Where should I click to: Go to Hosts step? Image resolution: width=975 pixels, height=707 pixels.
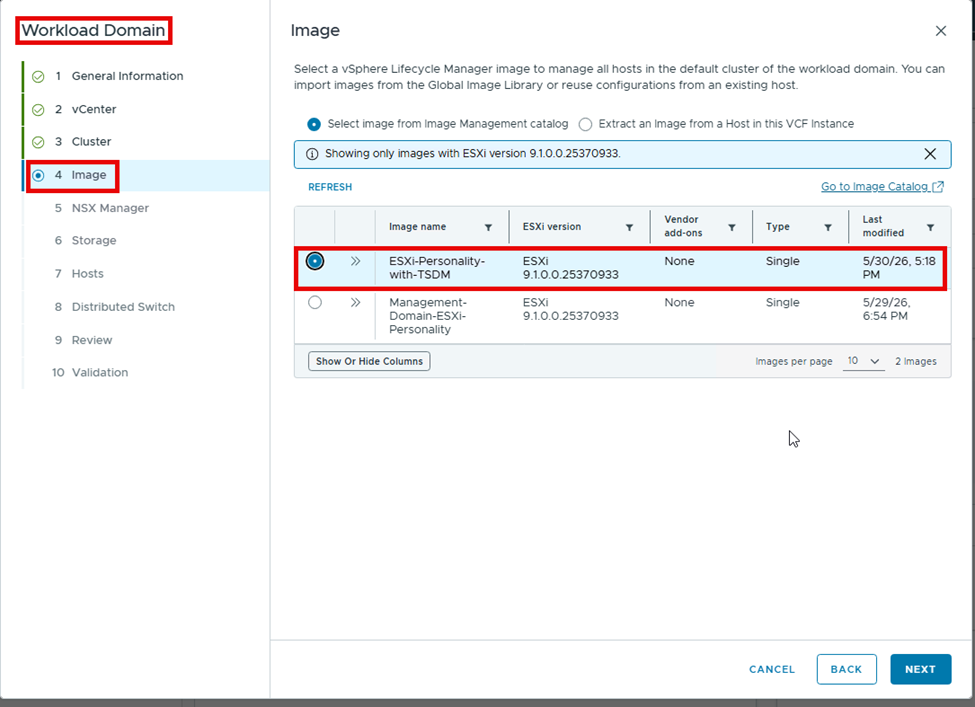click(x=88, y=274)
